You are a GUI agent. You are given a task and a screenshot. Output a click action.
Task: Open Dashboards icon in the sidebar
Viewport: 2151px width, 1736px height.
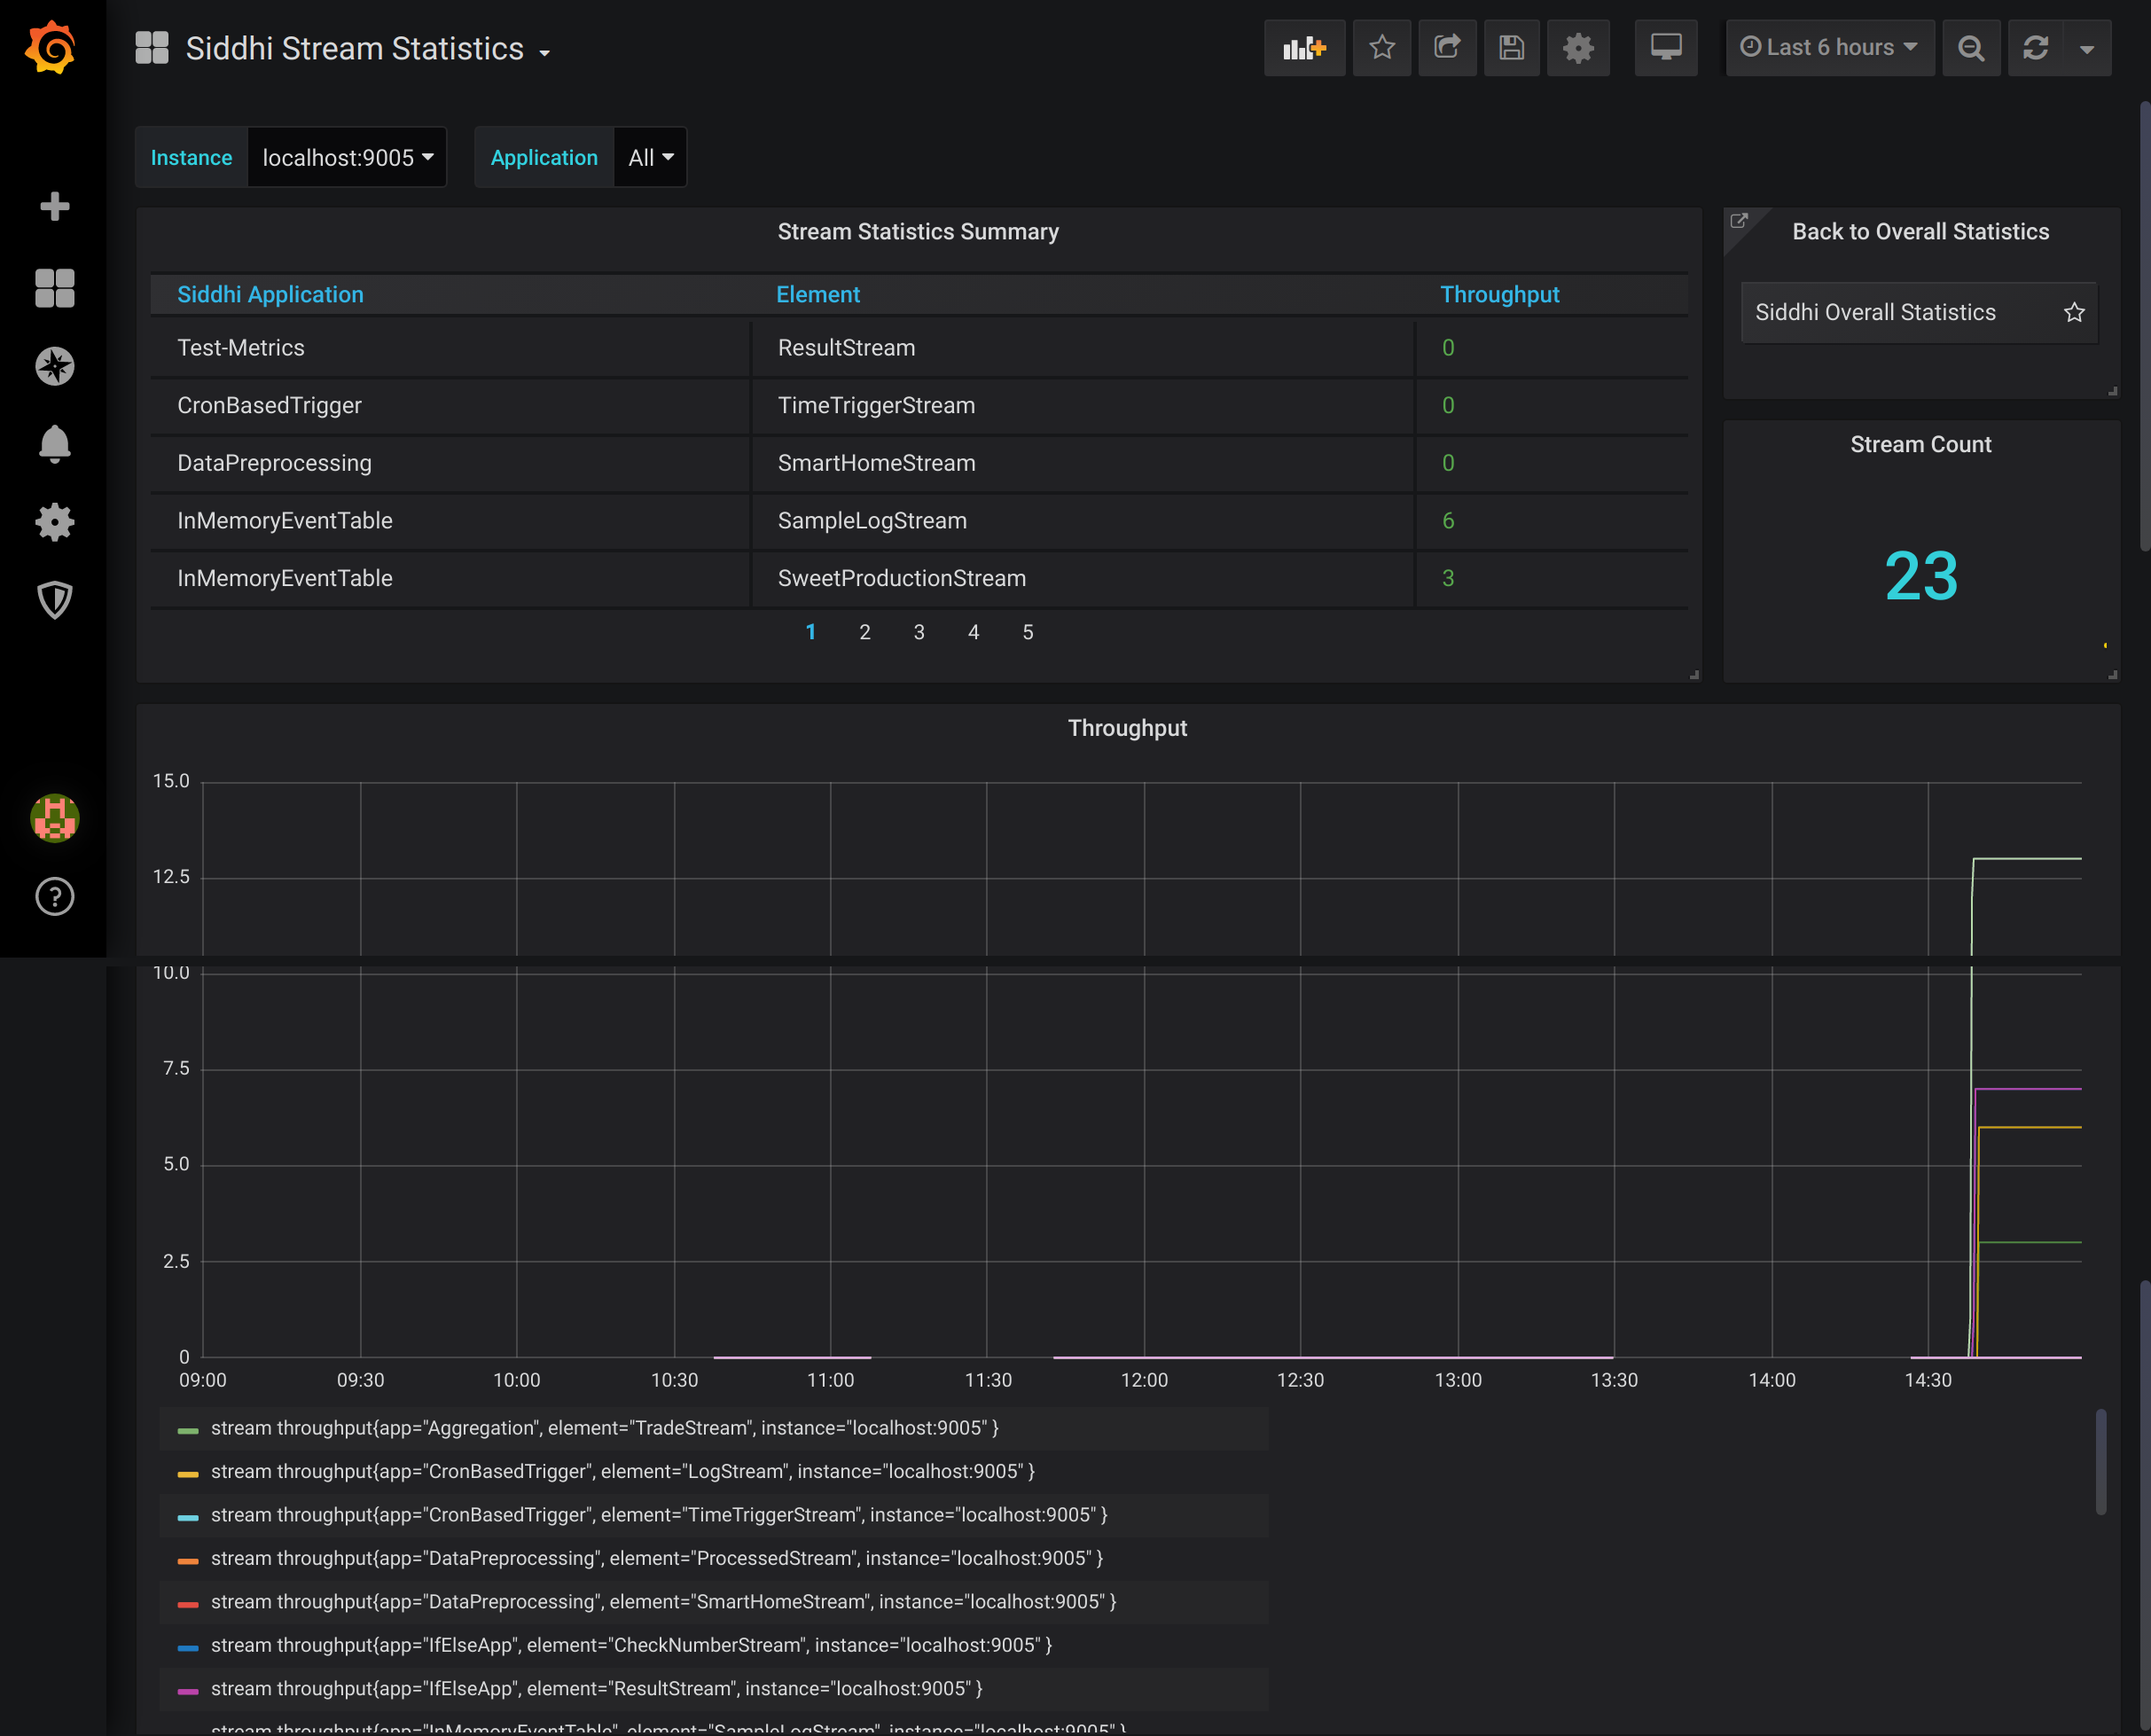point(54,288)
